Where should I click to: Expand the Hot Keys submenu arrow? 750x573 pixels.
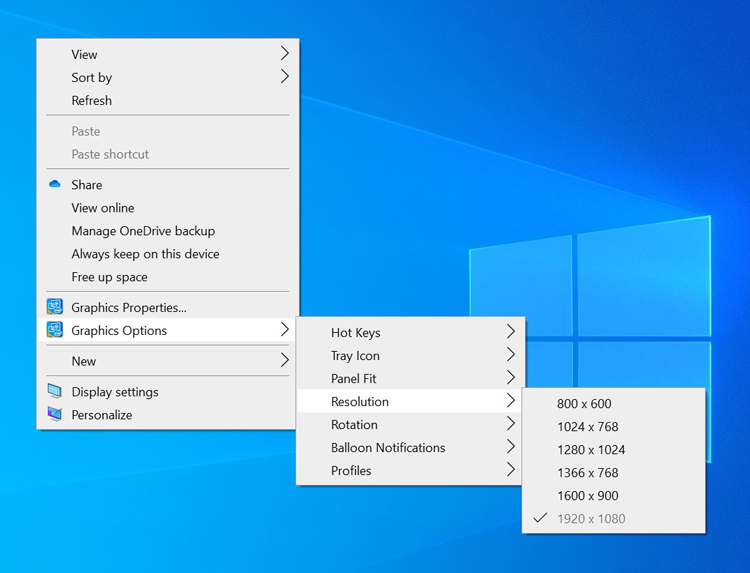click(511, 331)
